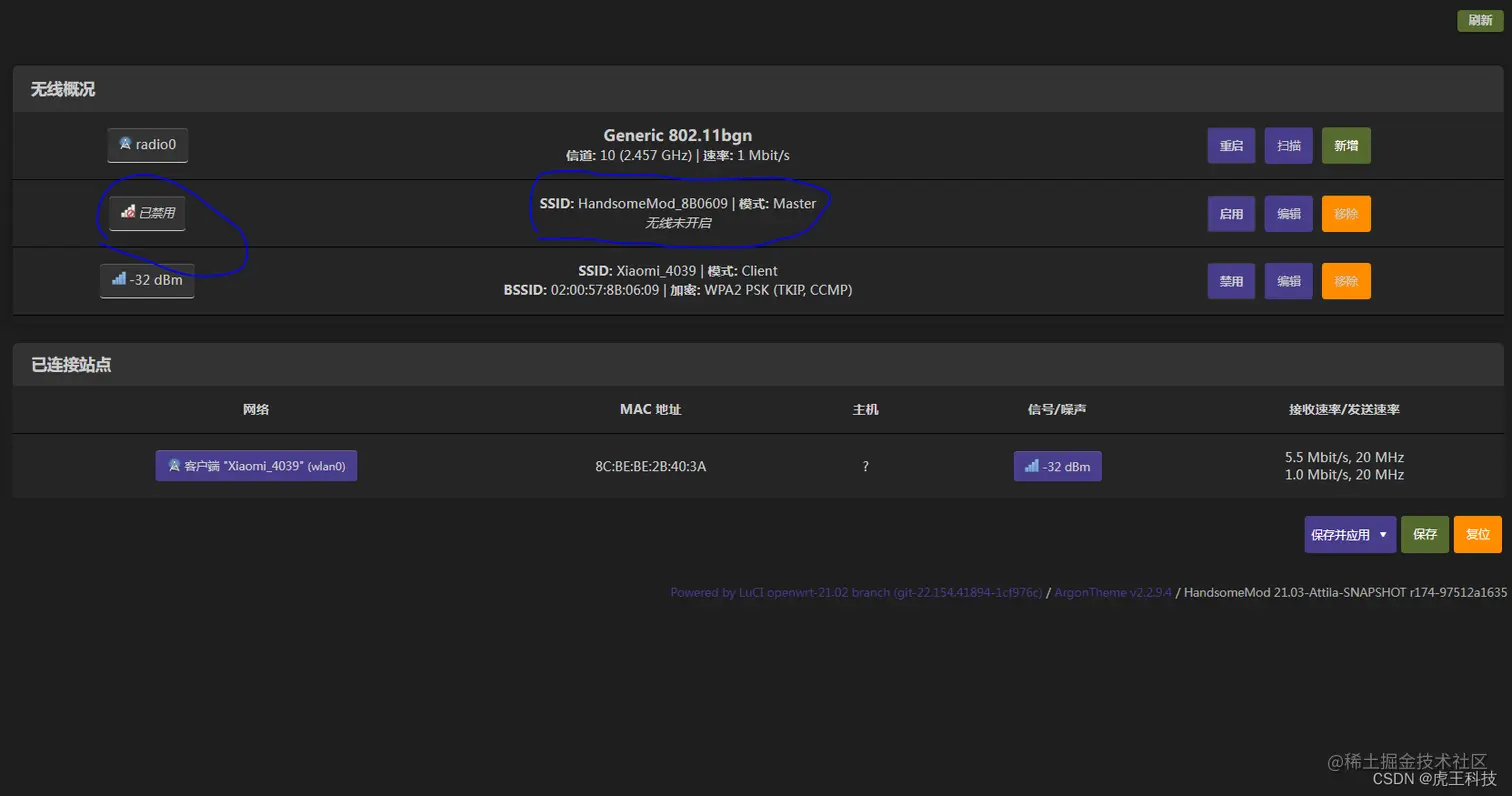Click the 无线未开启 status text
The width and height of the screenshot is (1512, 796).
[x=678, y=223]
